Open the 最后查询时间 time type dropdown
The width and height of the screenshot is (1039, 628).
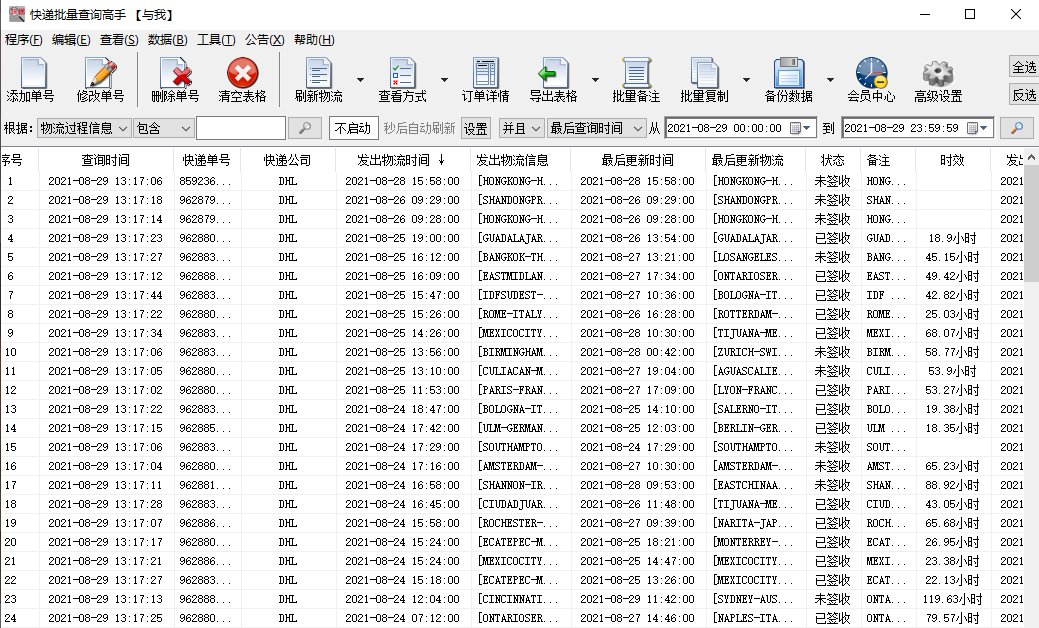click(x=596, y=129)
